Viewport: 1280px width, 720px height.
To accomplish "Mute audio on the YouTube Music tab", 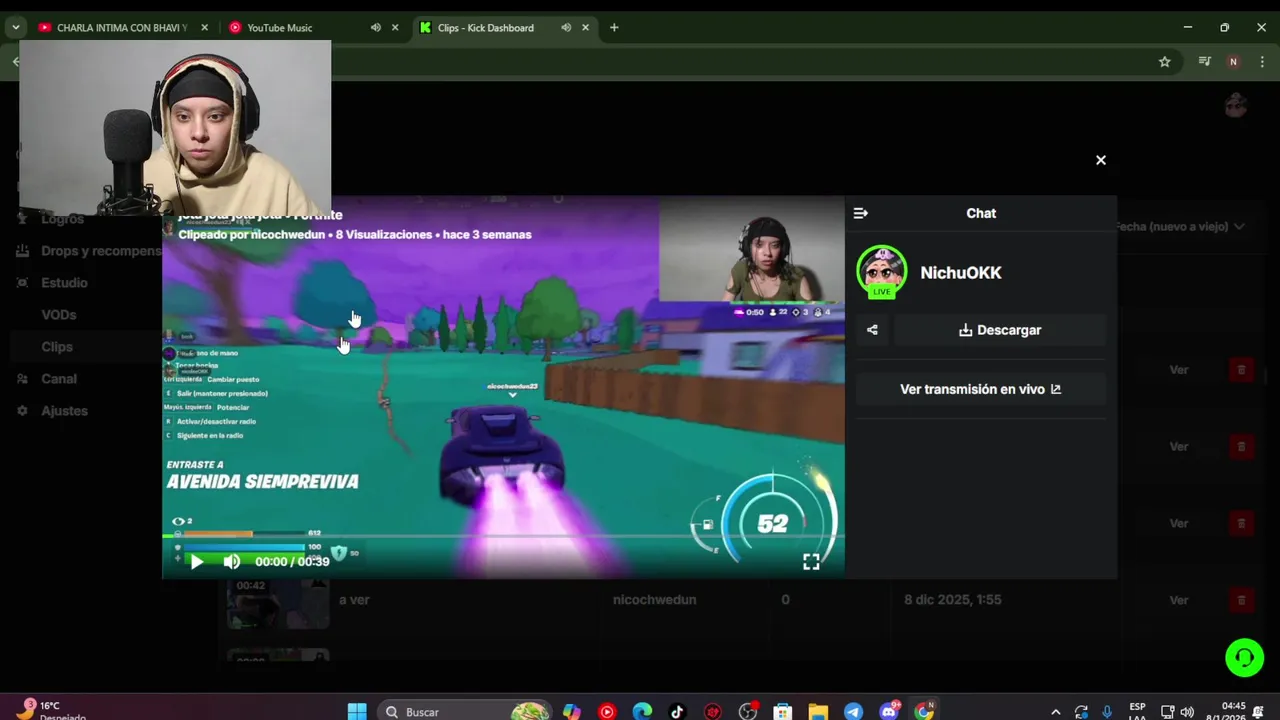I will (376, 28).
